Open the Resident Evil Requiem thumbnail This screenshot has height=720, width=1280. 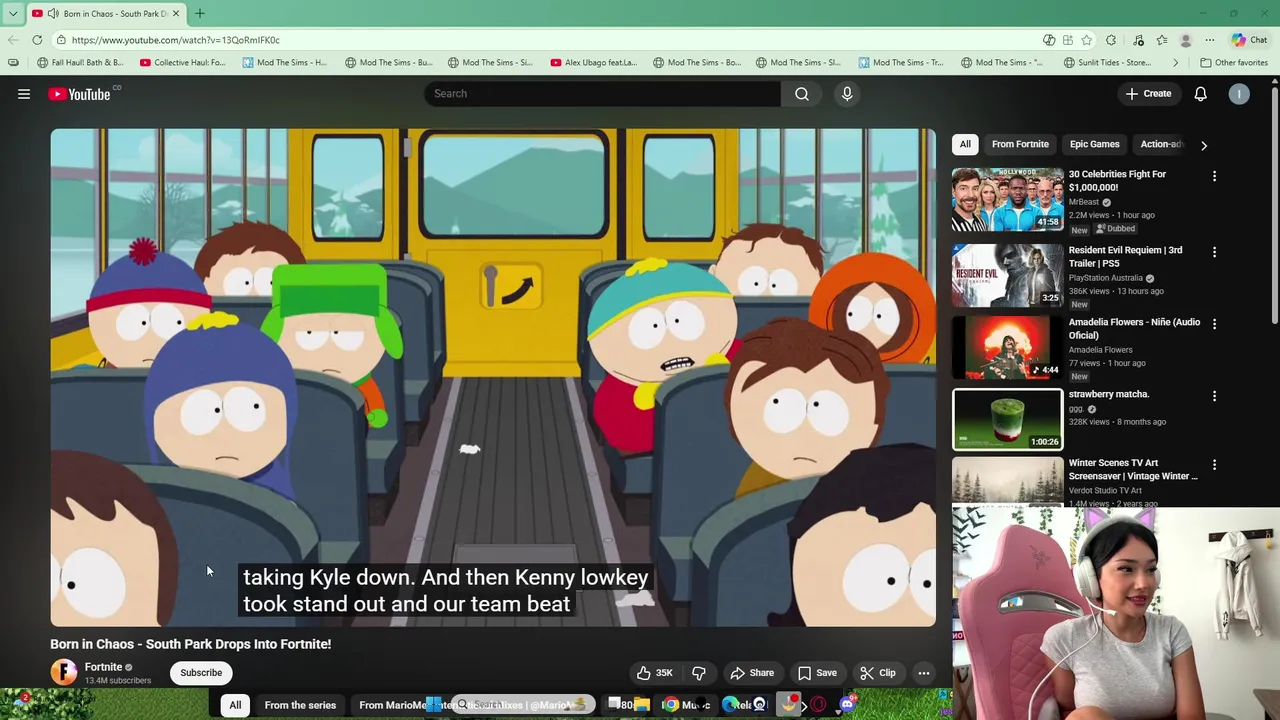pos(1007,275)
